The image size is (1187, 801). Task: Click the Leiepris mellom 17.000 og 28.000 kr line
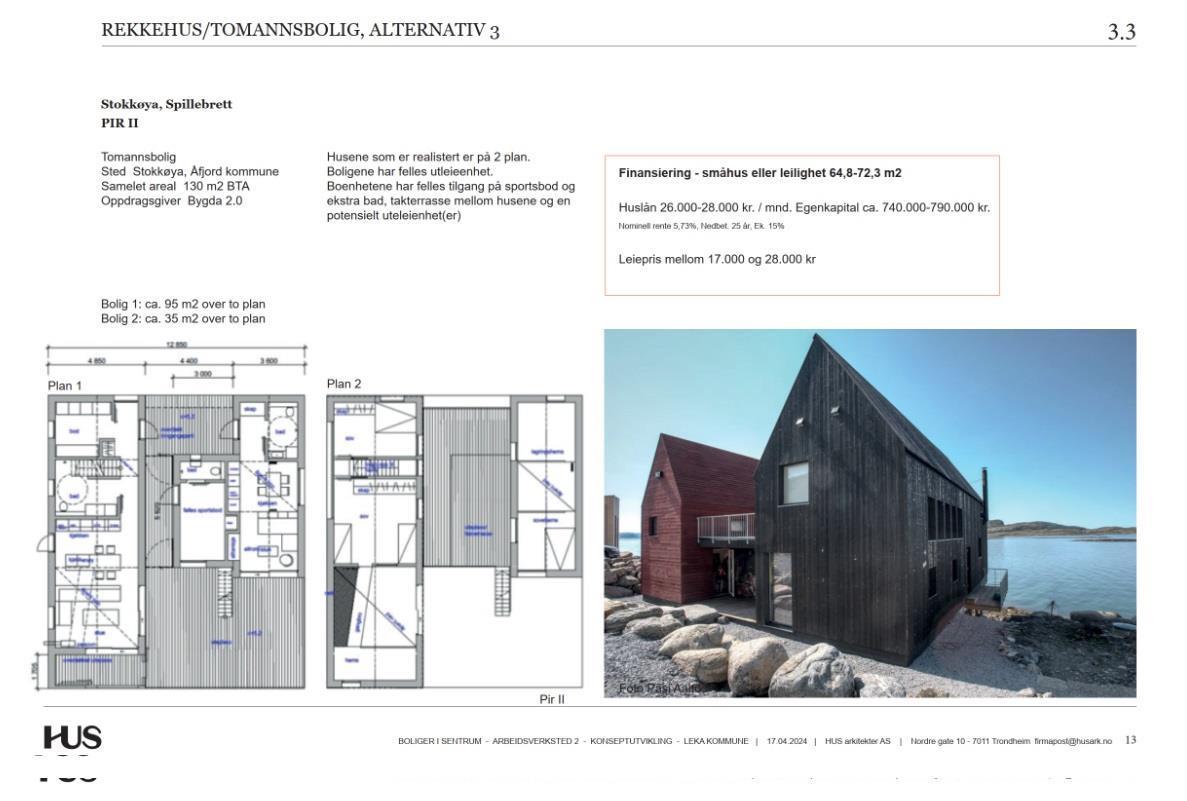click(717, 259)
